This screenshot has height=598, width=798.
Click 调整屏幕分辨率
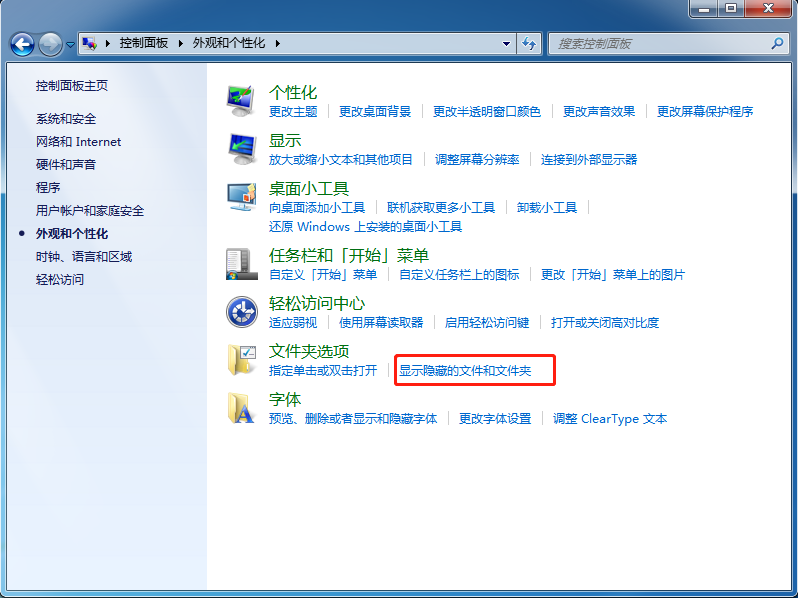point(477,159)
